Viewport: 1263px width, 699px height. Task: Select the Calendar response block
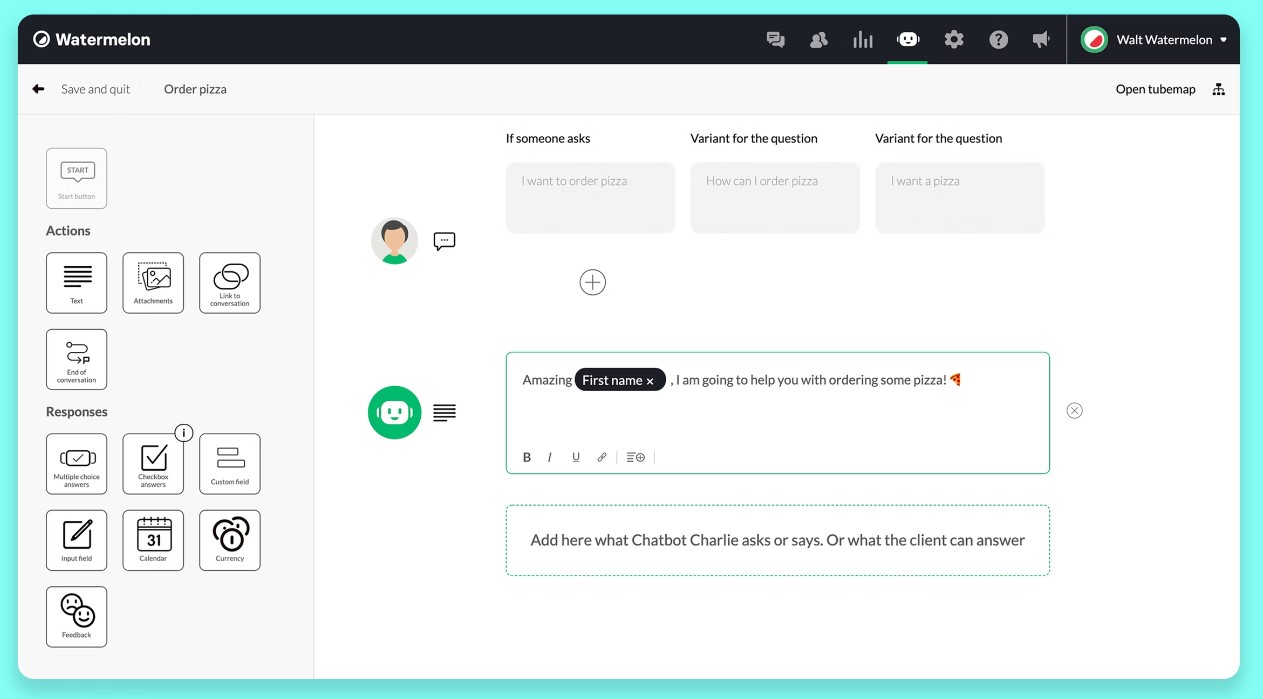153,540
